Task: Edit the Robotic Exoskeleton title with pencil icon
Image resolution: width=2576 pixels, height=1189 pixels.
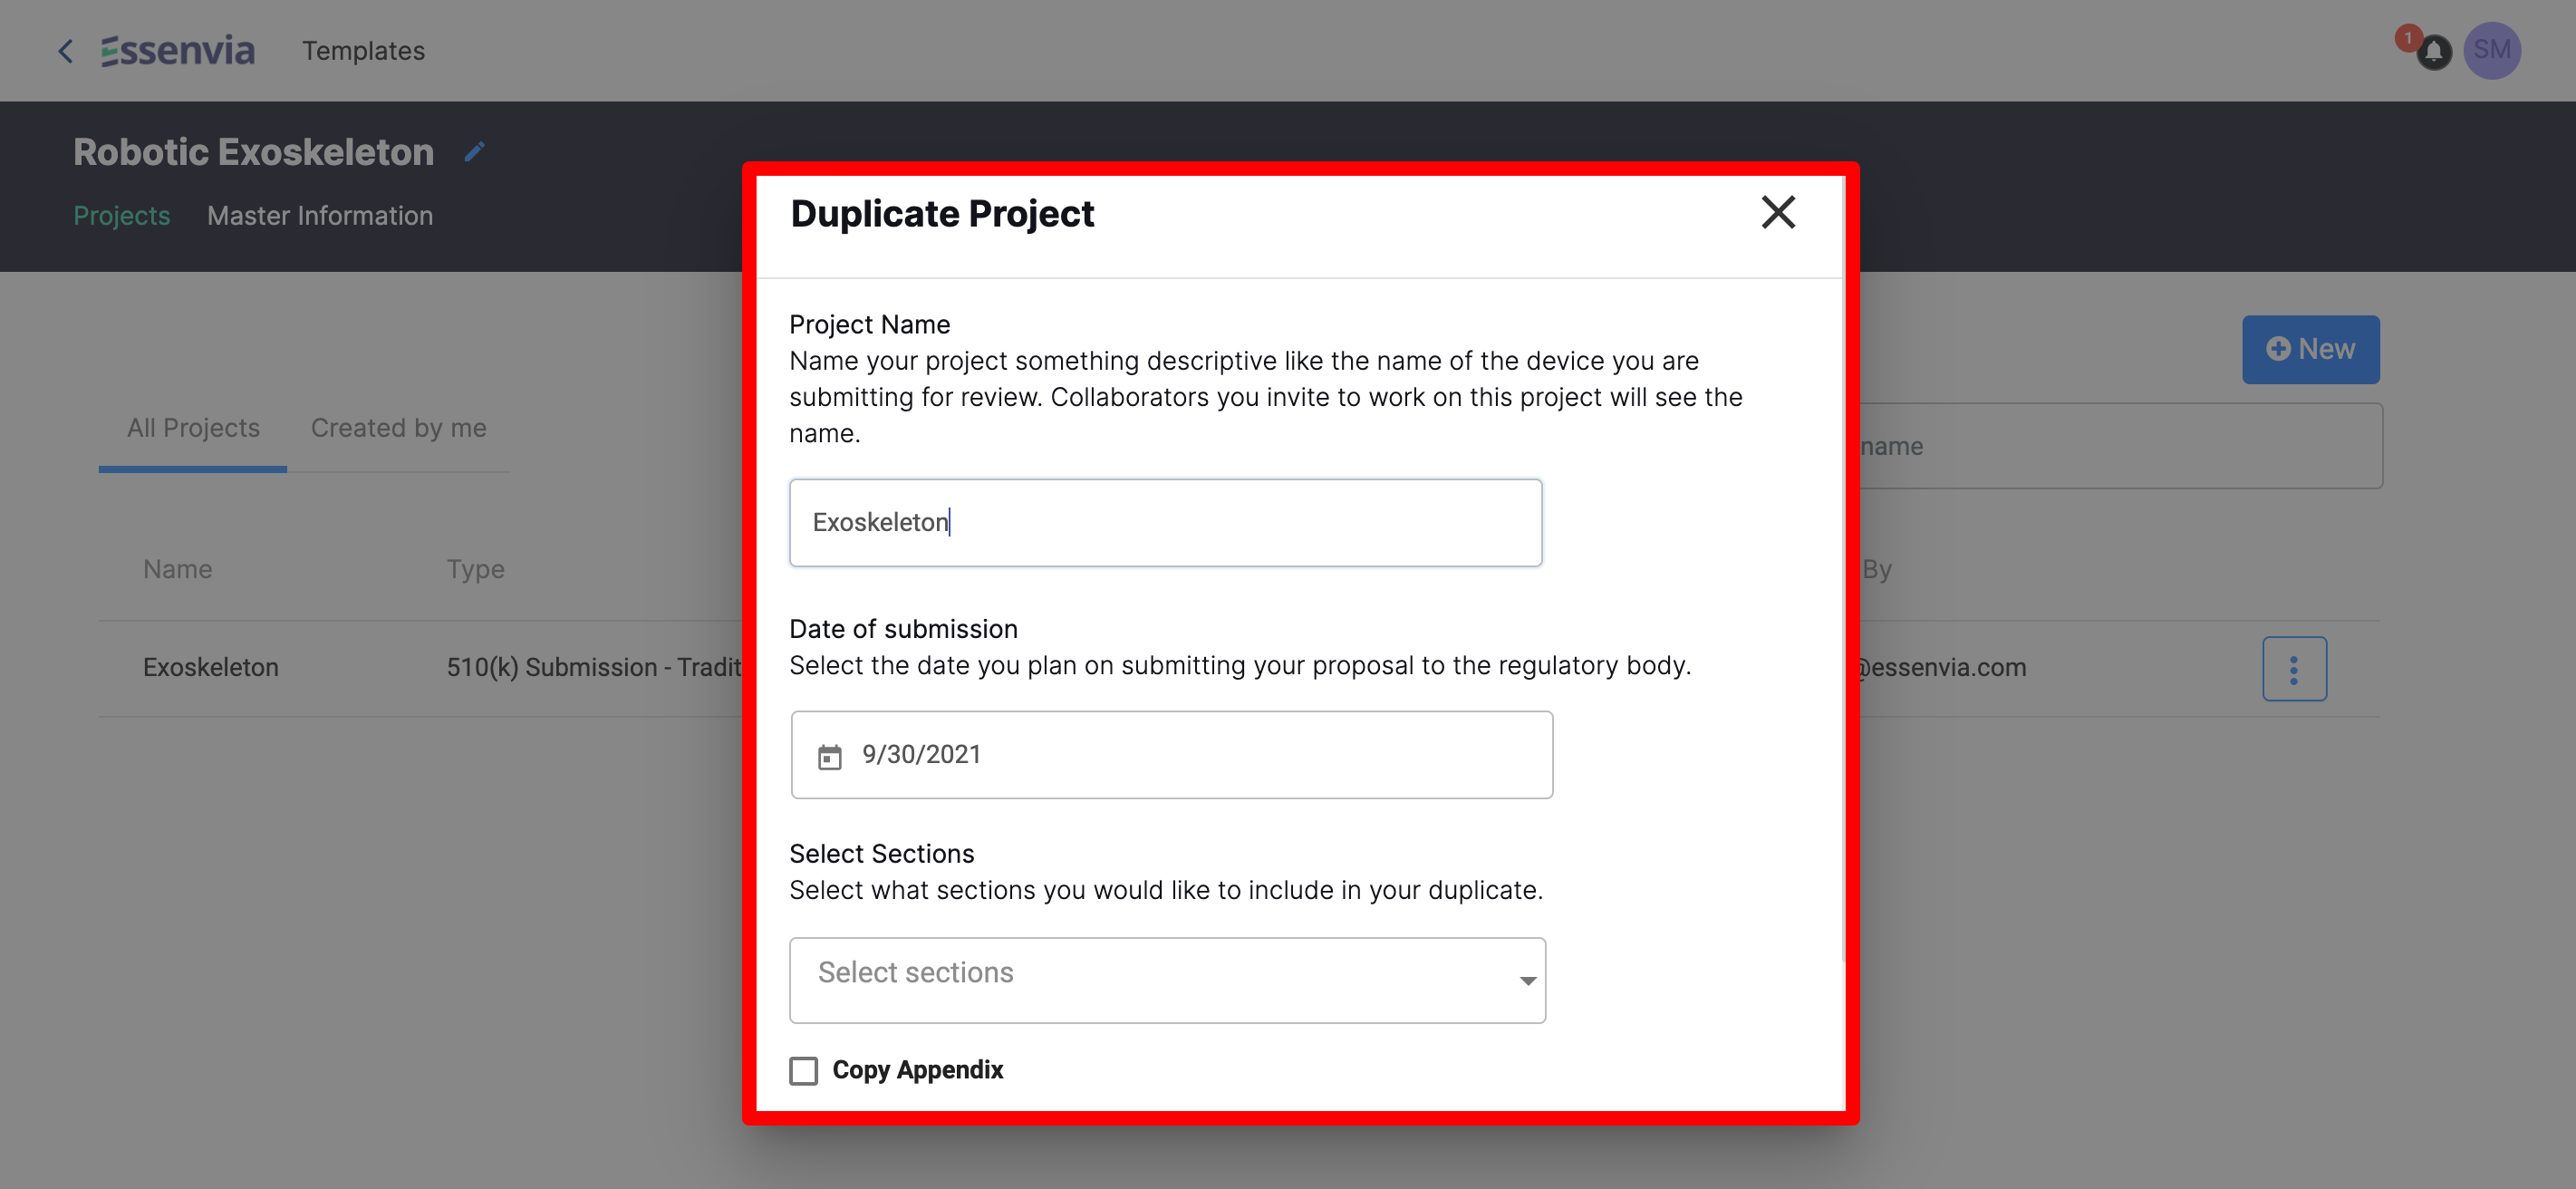Action: [x=475, y=152]
